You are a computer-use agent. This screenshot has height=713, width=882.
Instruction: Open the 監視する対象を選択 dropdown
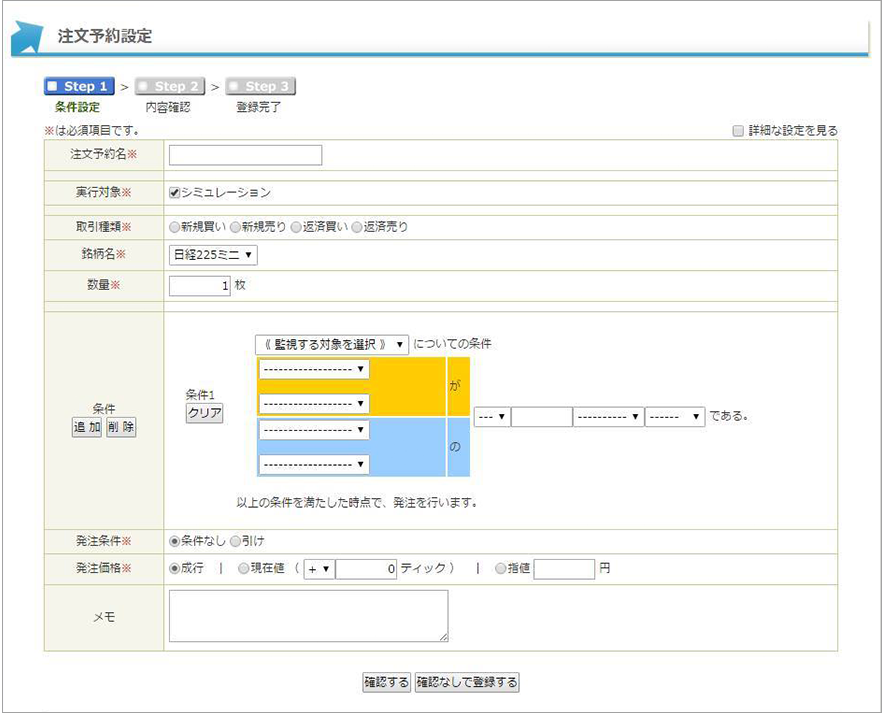click(331, 344)
